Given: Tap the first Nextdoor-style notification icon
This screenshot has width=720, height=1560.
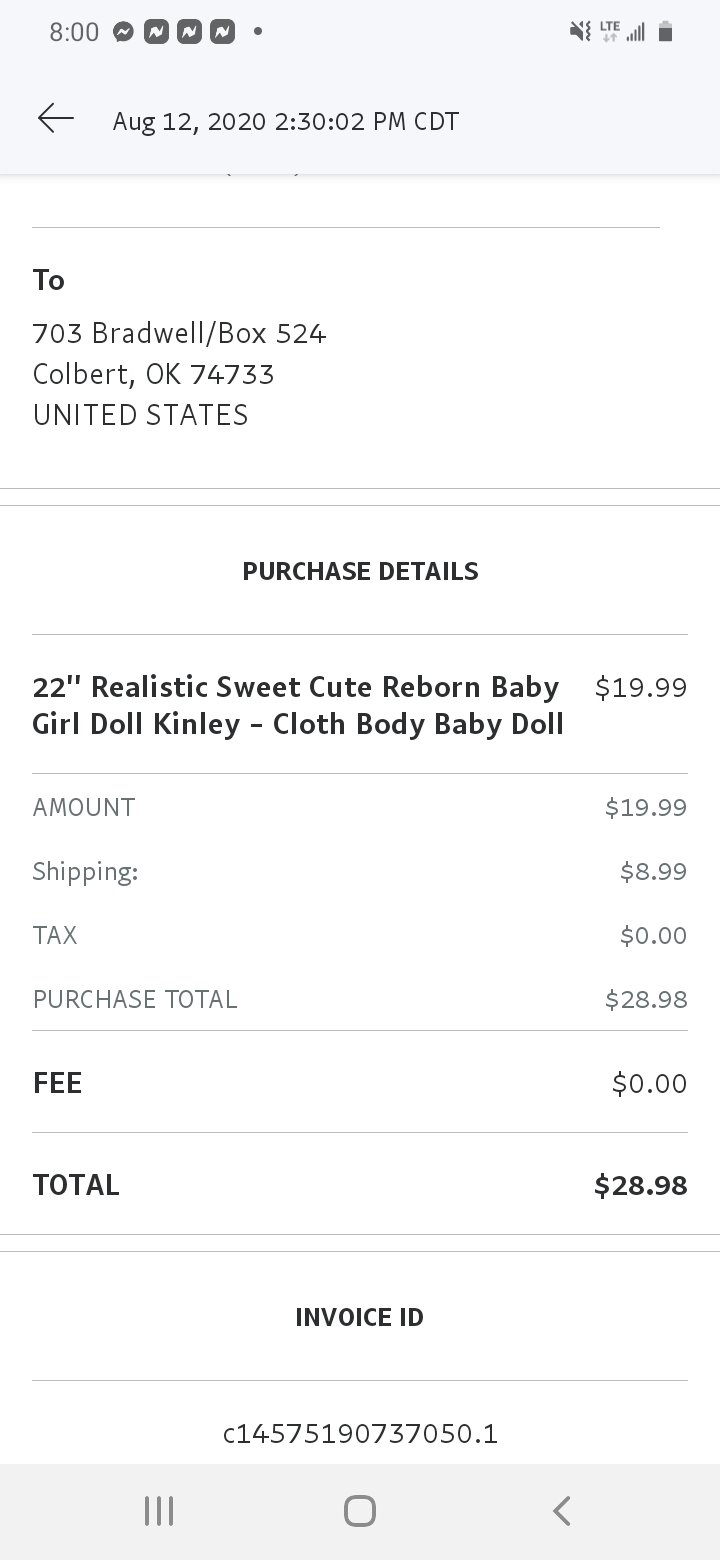Looking at the screenshot, I should coord(156,32).
